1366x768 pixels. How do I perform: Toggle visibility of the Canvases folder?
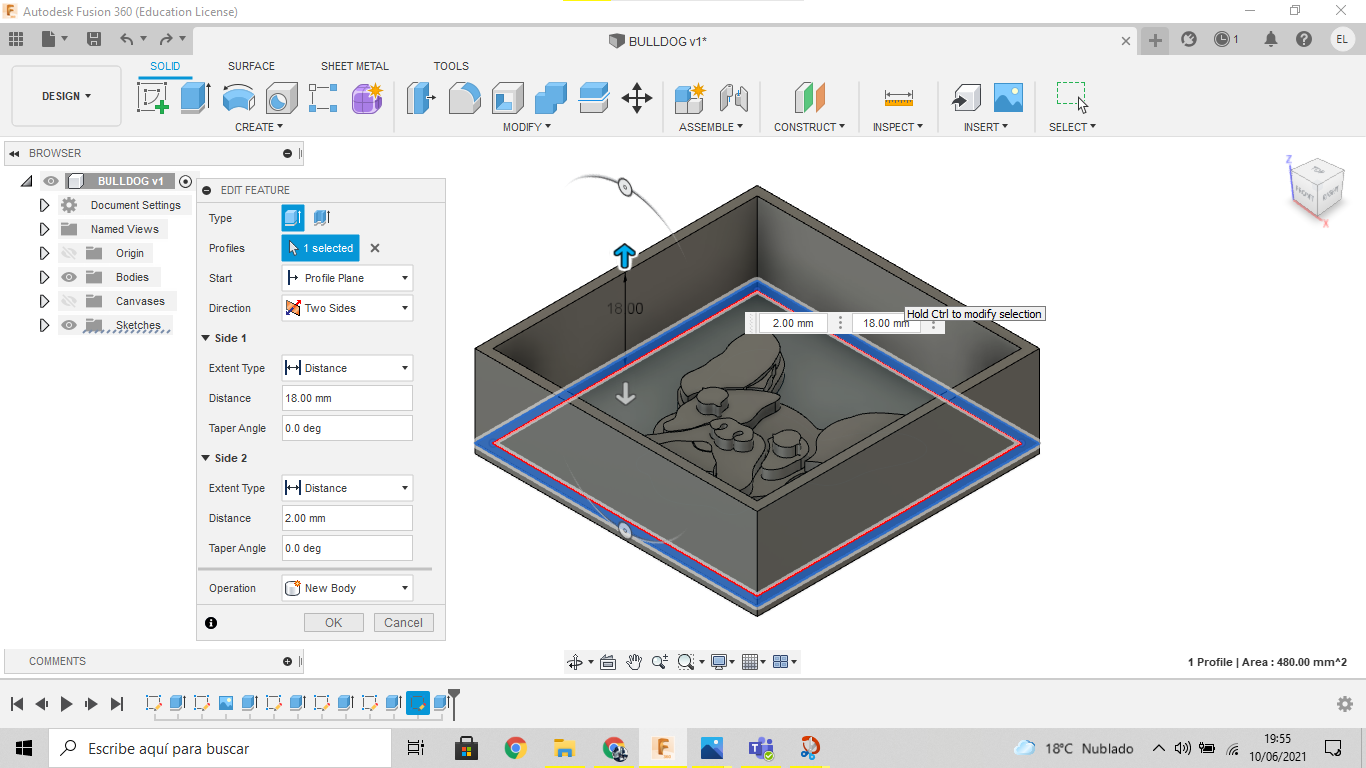tap(69, 301)
